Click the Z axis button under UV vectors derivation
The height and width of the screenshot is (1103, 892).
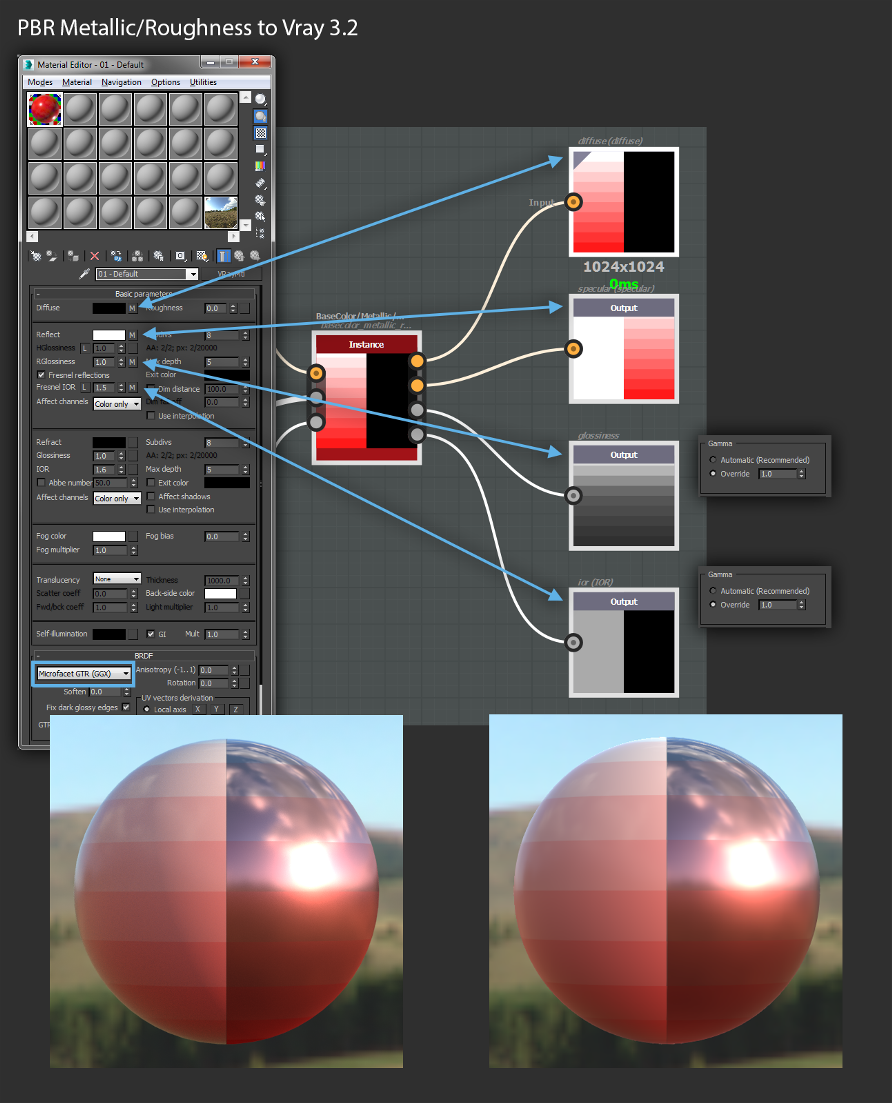click(236, 709)
